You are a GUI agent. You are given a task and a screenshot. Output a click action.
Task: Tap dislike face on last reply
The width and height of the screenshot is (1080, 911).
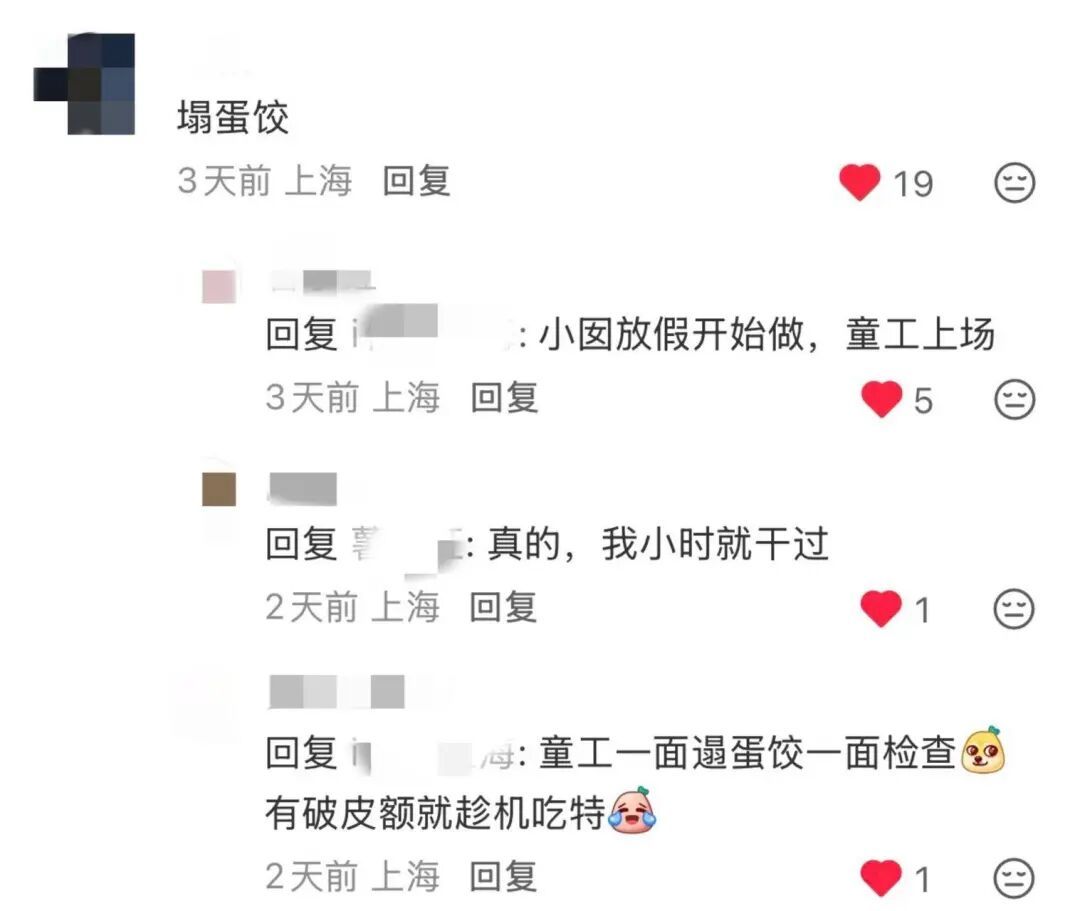click(x=1014, y=878)
